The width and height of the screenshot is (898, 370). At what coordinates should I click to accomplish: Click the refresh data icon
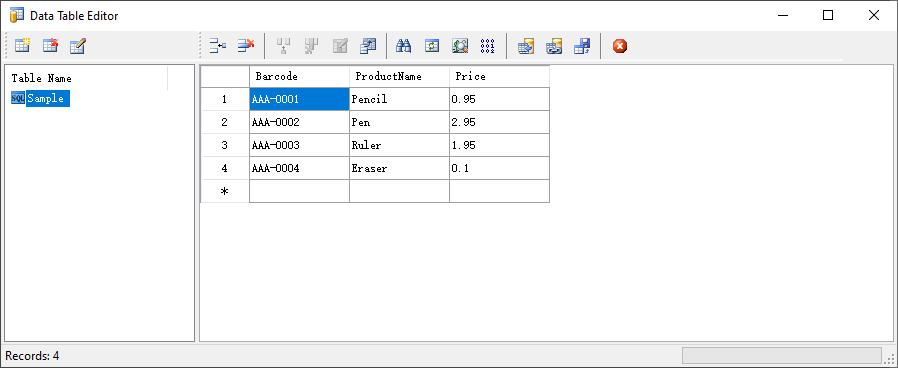(x=432, y=46)
